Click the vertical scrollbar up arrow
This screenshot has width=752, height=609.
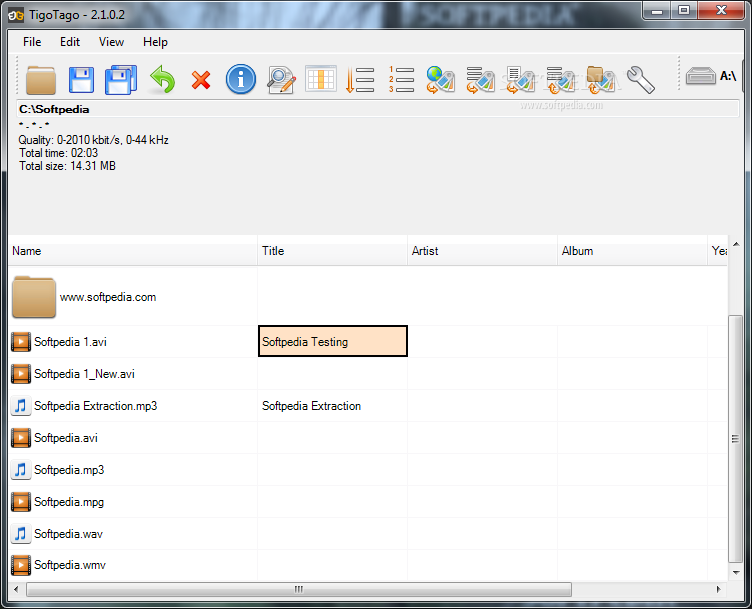point(736,245)
